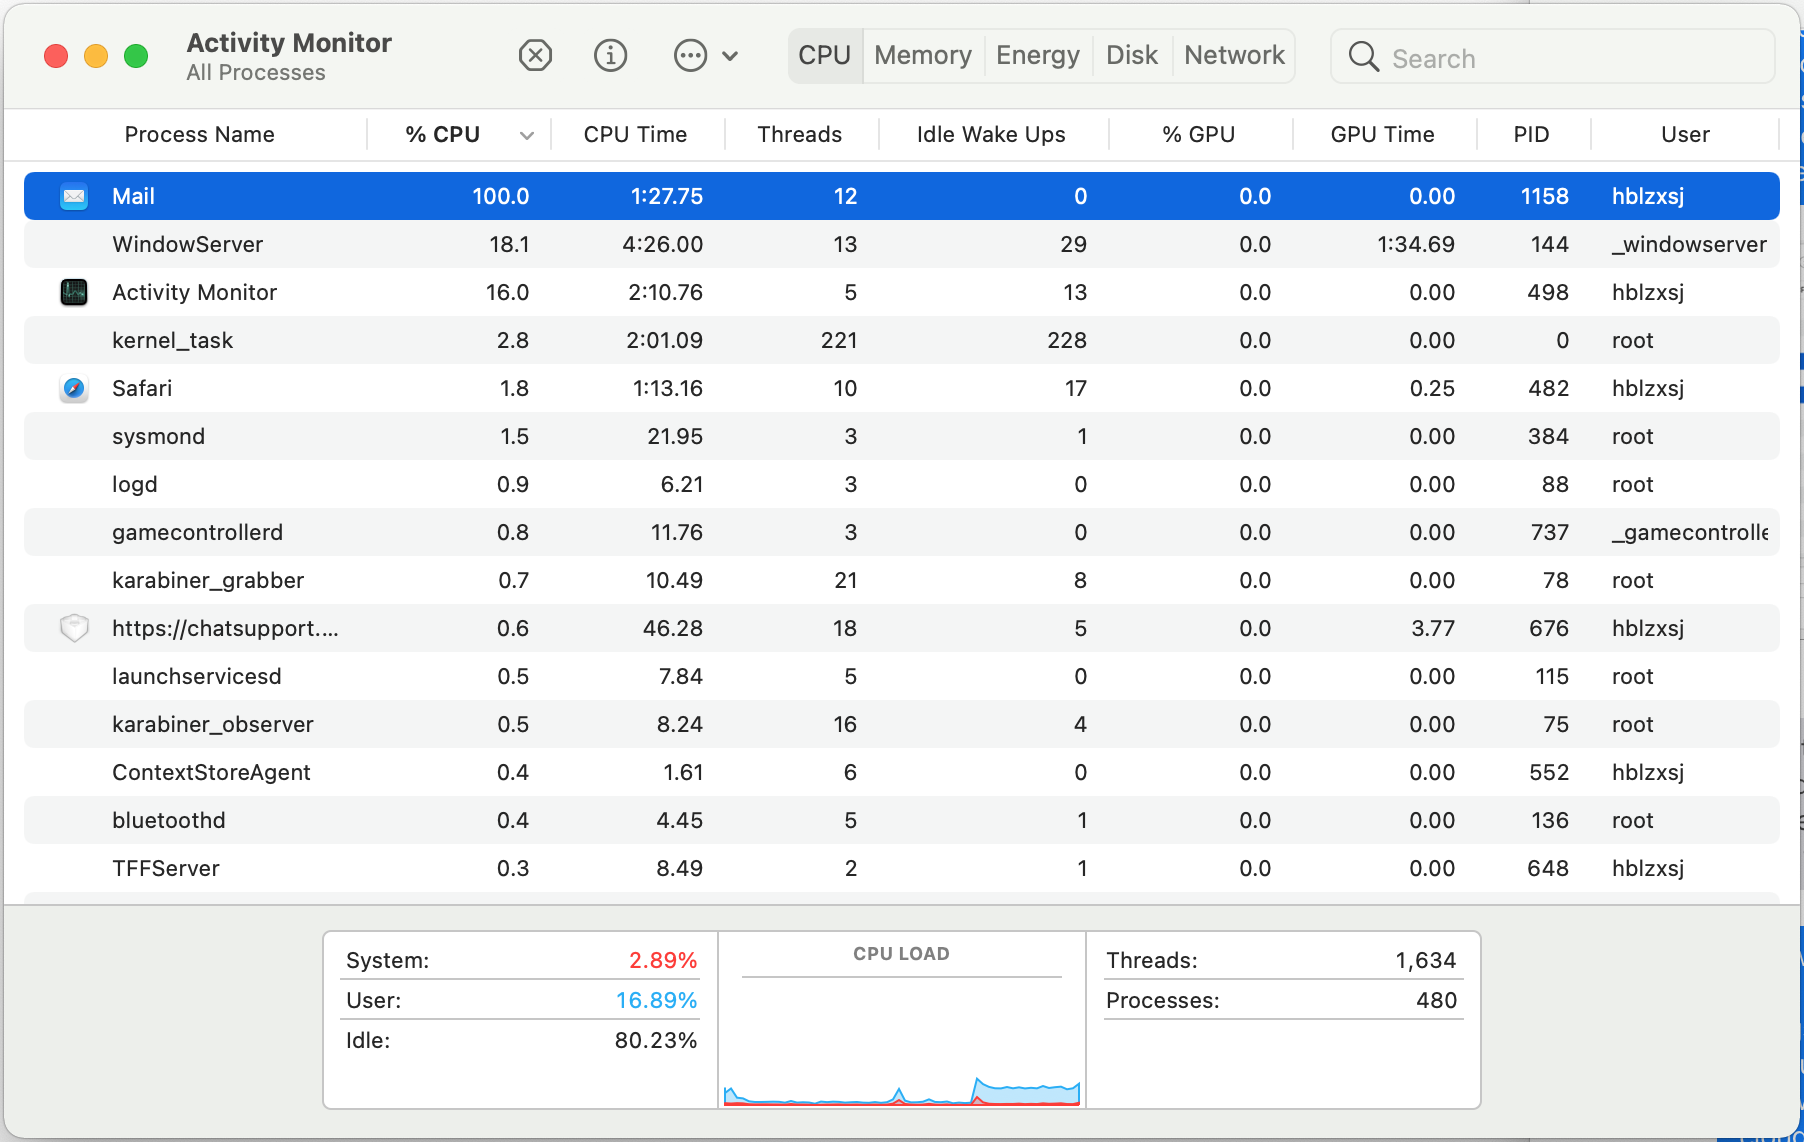Sort by Process Name column header
This screenshot has height=1142, width=1804.
pyautogui.click(x=199, y=134)
